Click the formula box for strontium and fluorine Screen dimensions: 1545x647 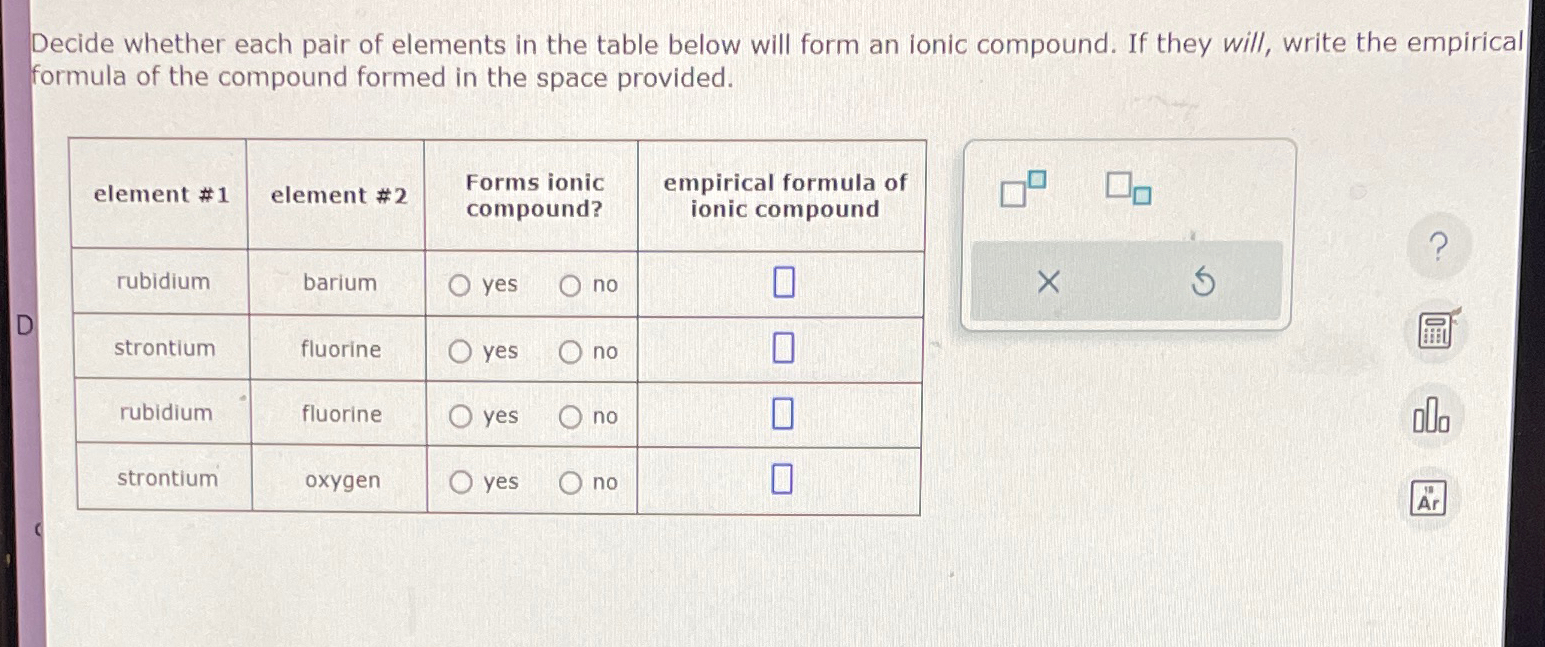tap(782, 348)
